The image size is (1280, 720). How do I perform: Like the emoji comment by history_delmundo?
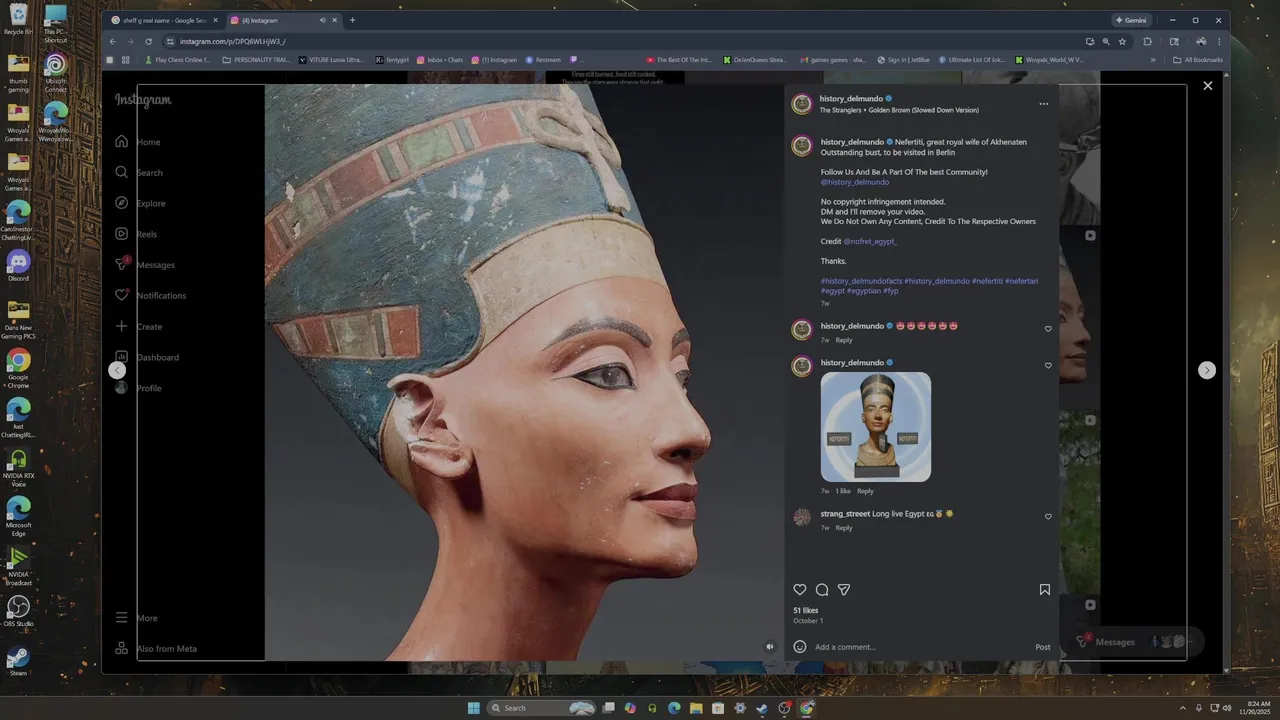[1048, 329]
